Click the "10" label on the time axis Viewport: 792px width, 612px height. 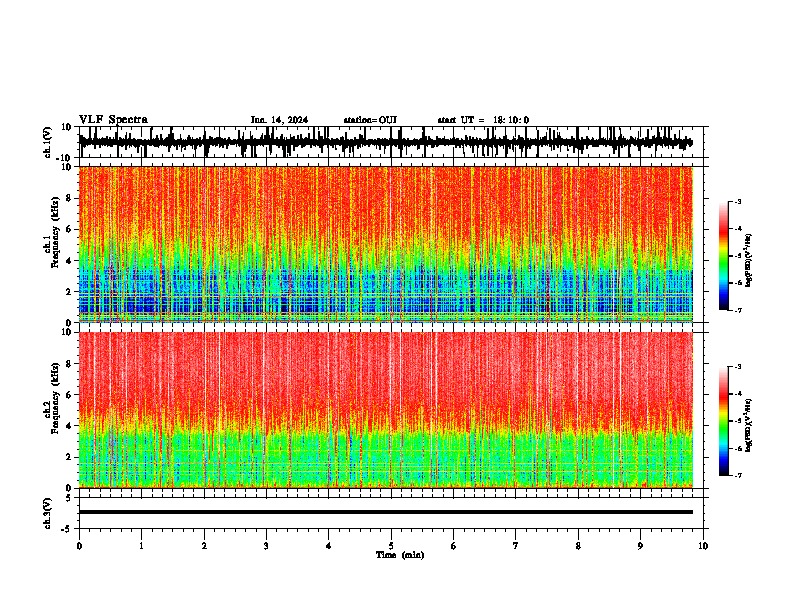pos(703,546)
